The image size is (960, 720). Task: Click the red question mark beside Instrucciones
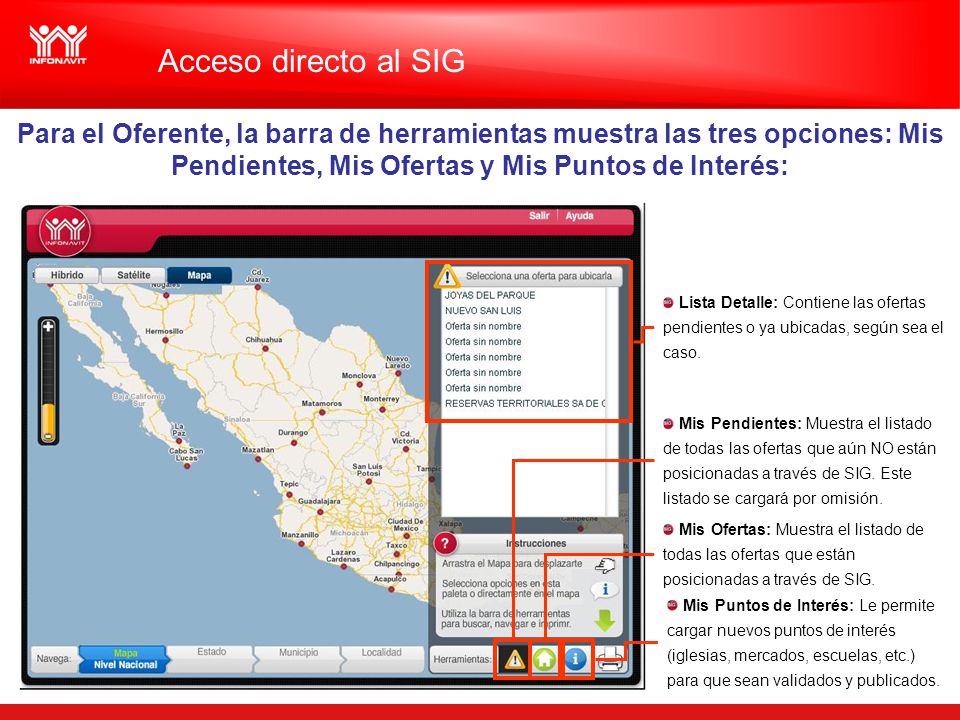(x=445, y=543)
